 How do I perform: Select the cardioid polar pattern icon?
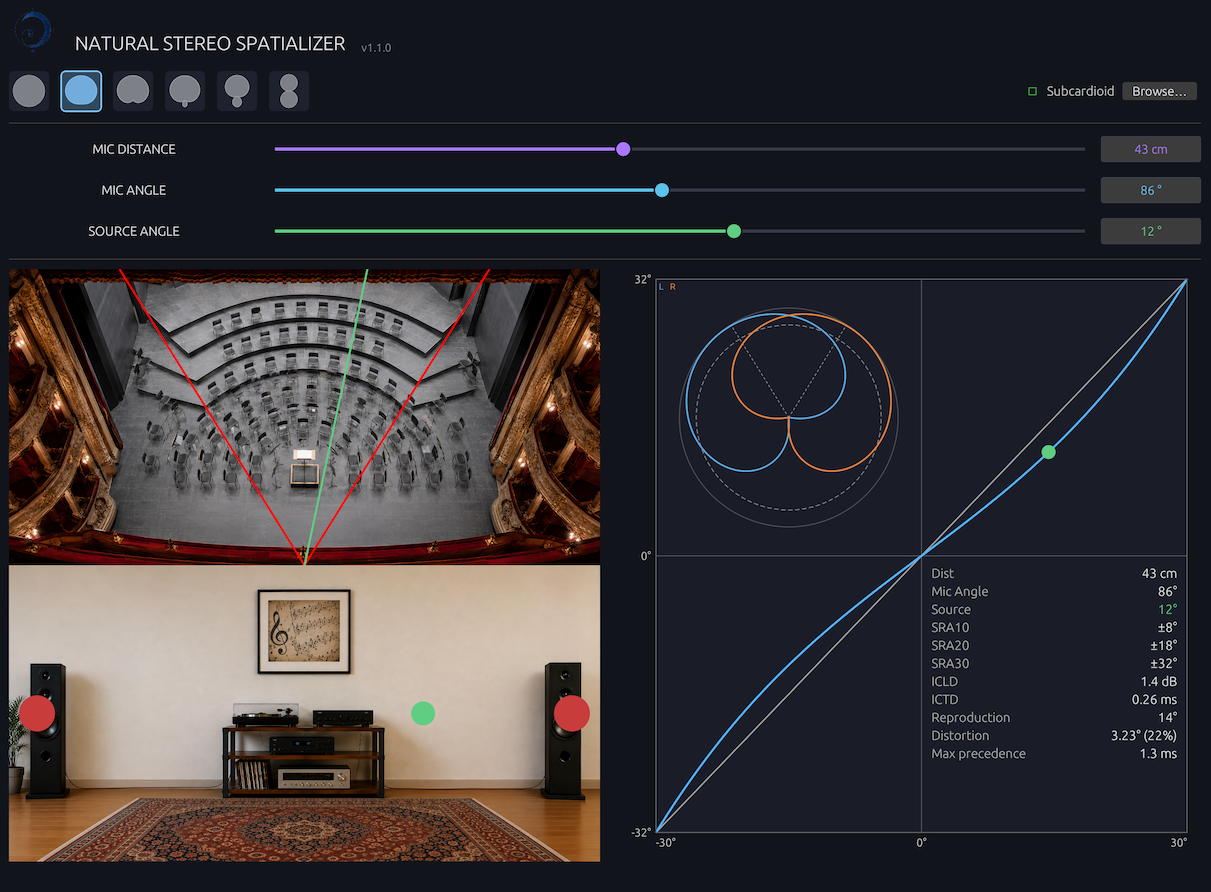pos(133,91)
